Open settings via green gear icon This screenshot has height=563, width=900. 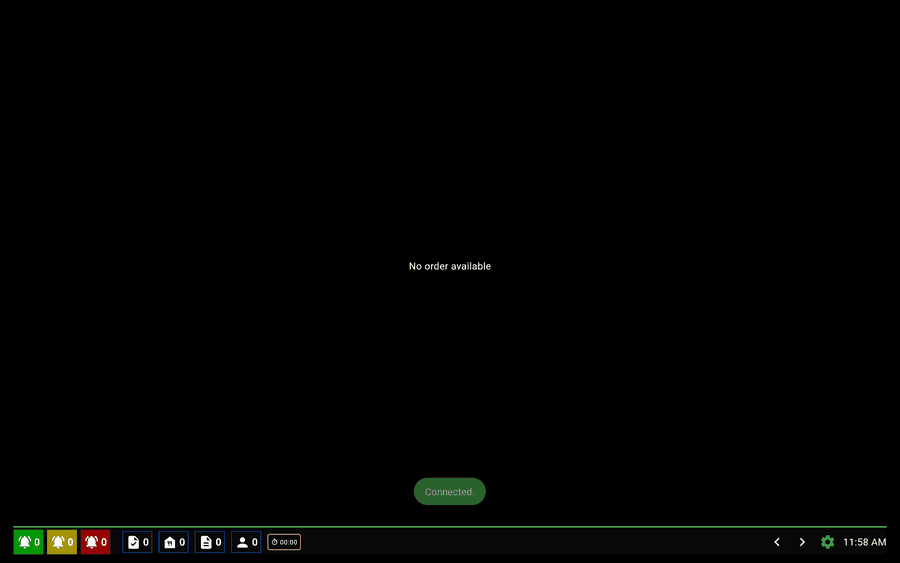(x=827, y=542)
